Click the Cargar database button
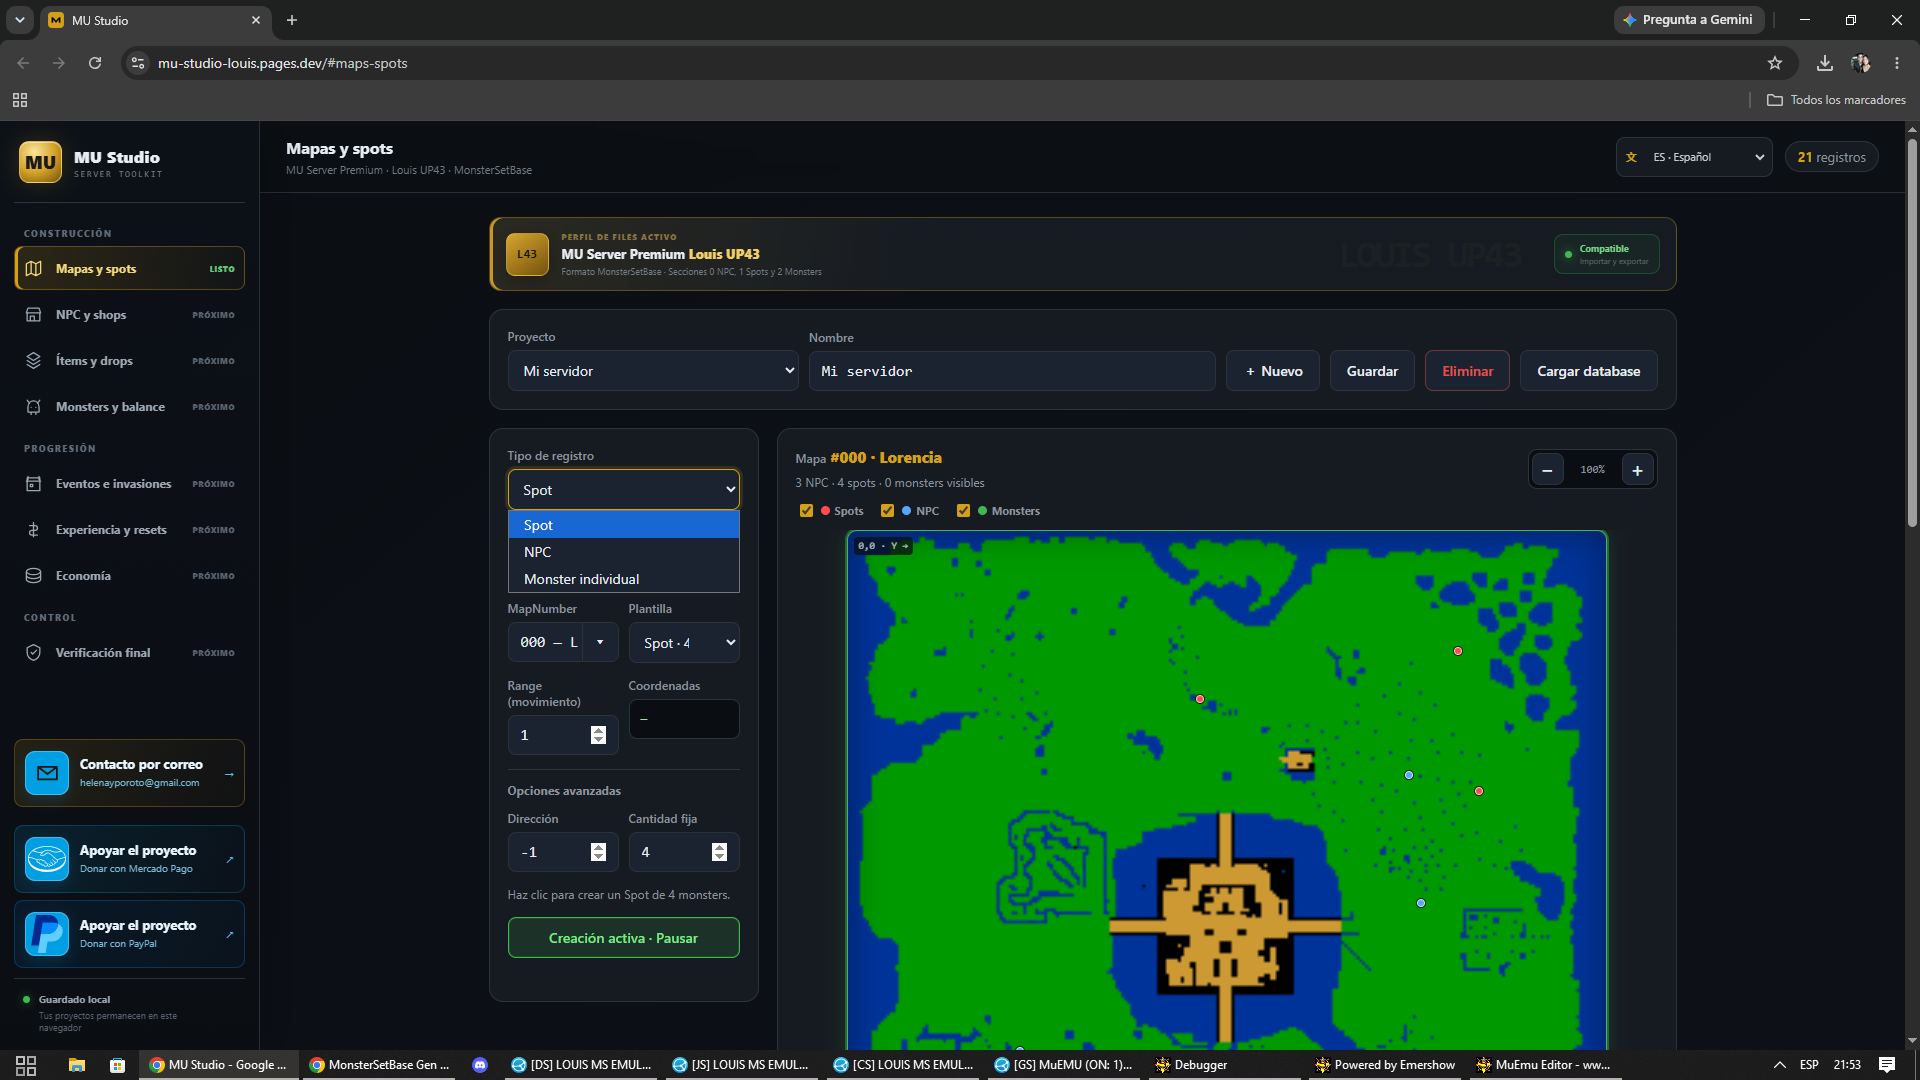 [1588, 371]
